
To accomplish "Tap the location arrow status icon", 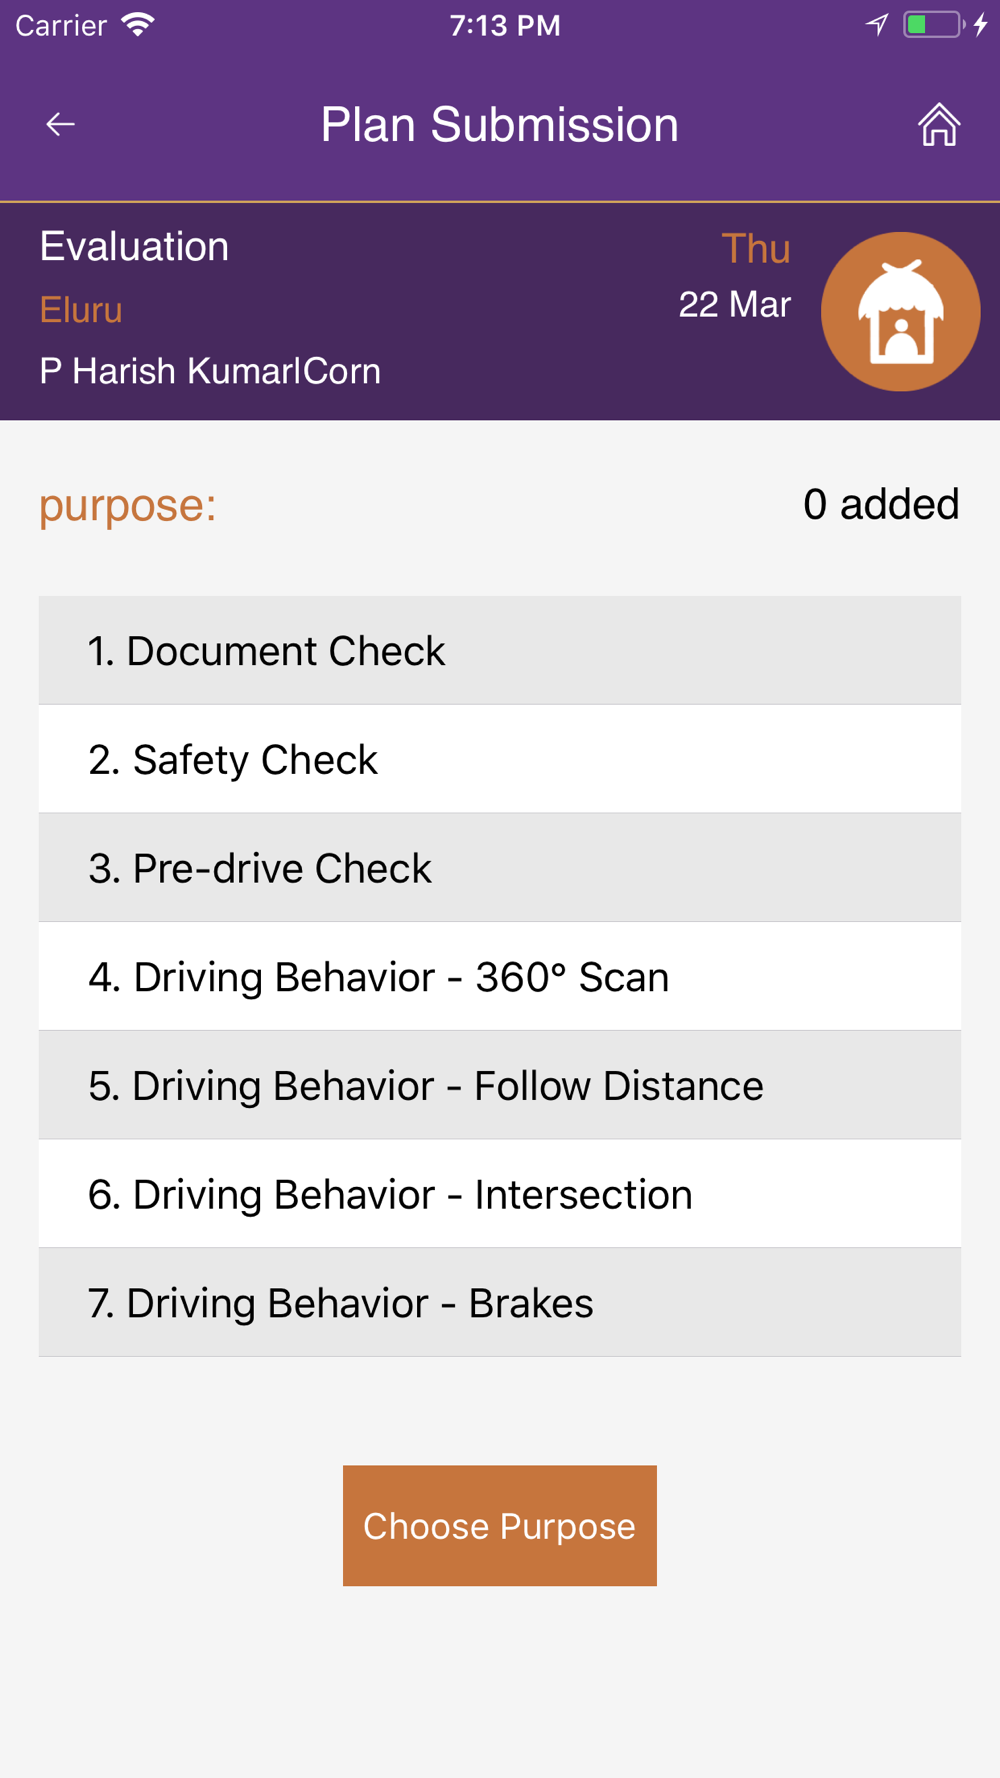I will point(877,24).
